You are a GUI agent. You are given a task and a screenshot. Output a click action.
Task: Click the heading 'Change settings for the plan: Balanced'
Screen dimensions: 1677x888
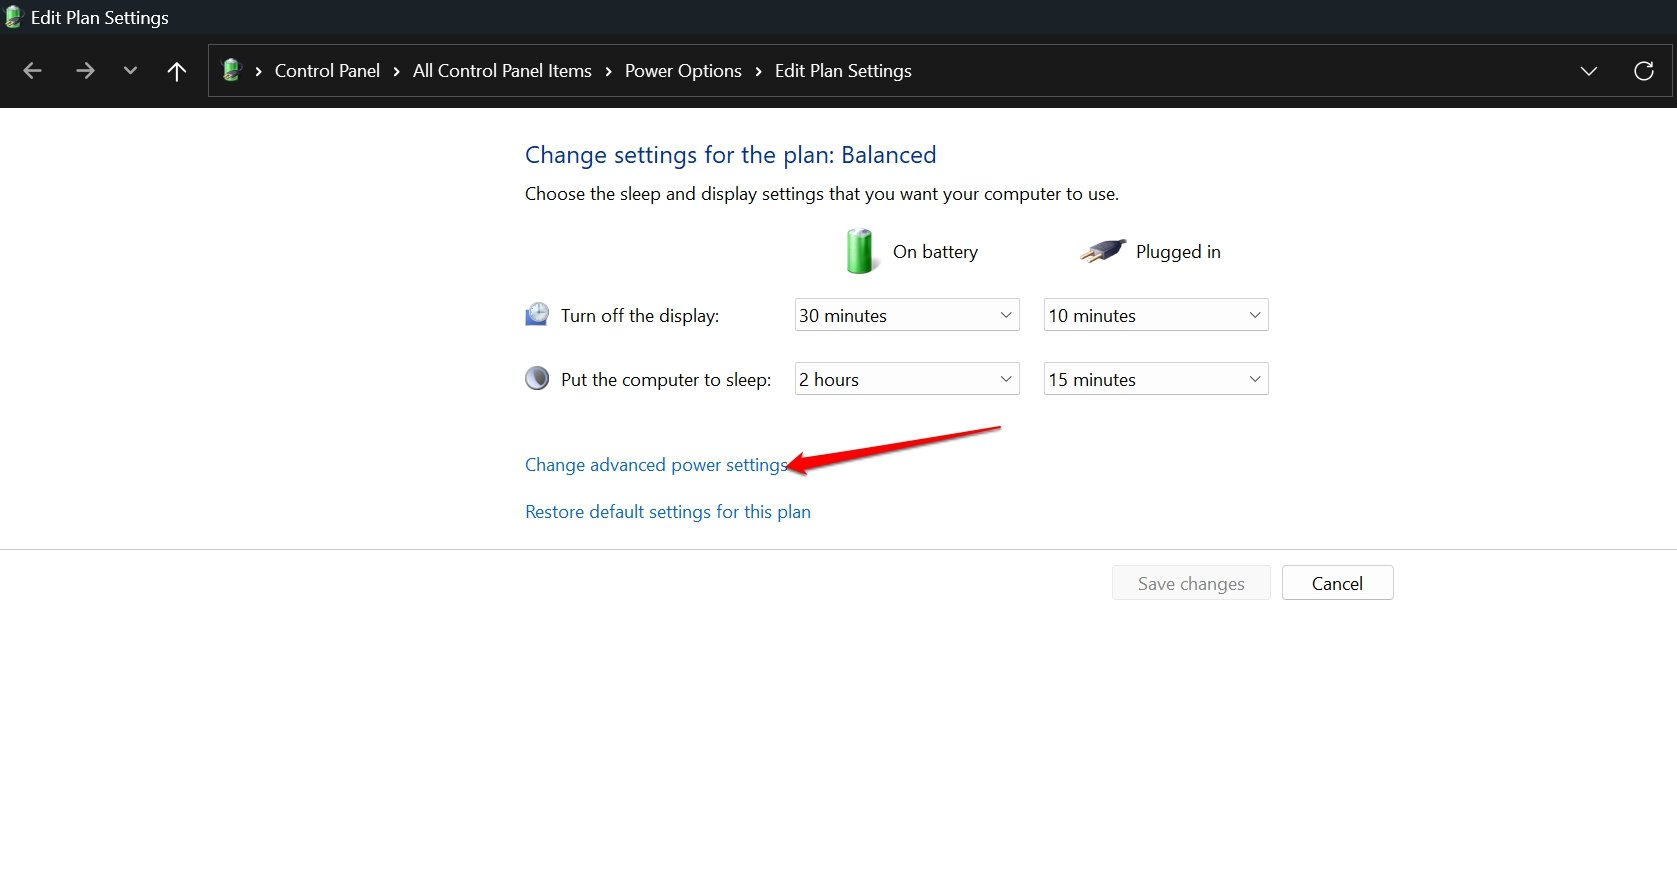730,155
